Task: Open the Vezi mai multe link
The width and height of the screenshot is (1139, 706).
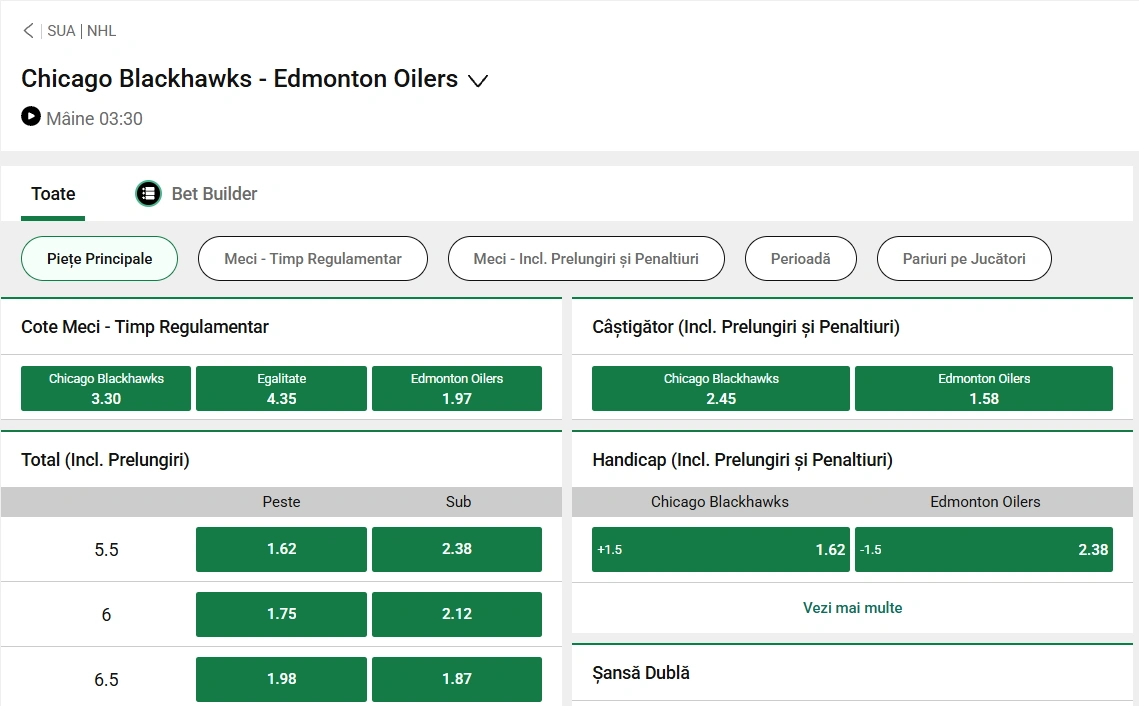Action: [x=852, y=608]
